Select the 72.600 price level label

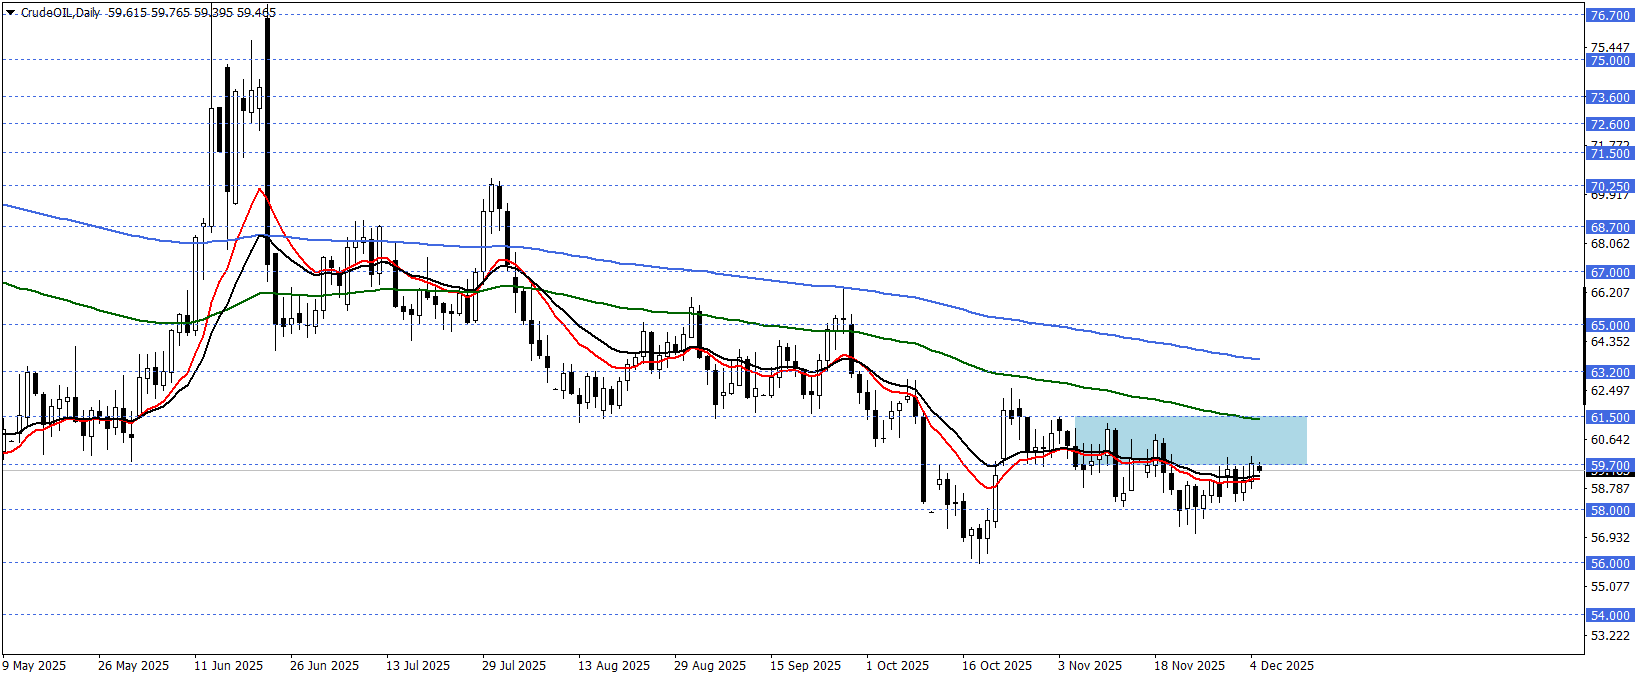click(x=1610, y=125)
